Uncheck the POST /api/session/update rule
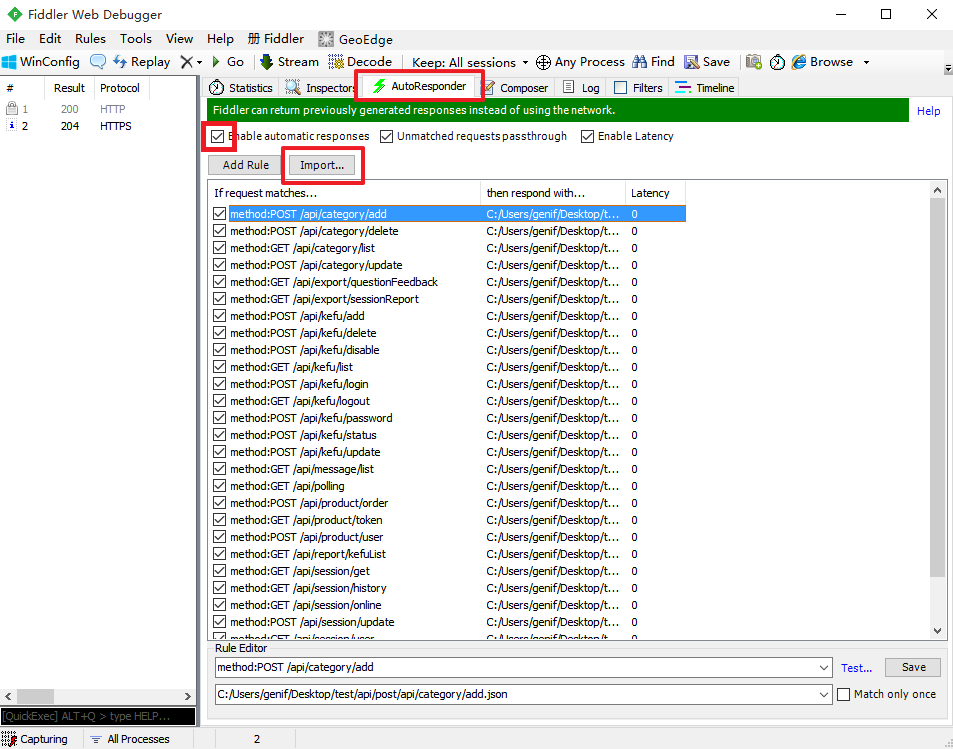Screen dimensions: 953x749 tap(219, 622)
